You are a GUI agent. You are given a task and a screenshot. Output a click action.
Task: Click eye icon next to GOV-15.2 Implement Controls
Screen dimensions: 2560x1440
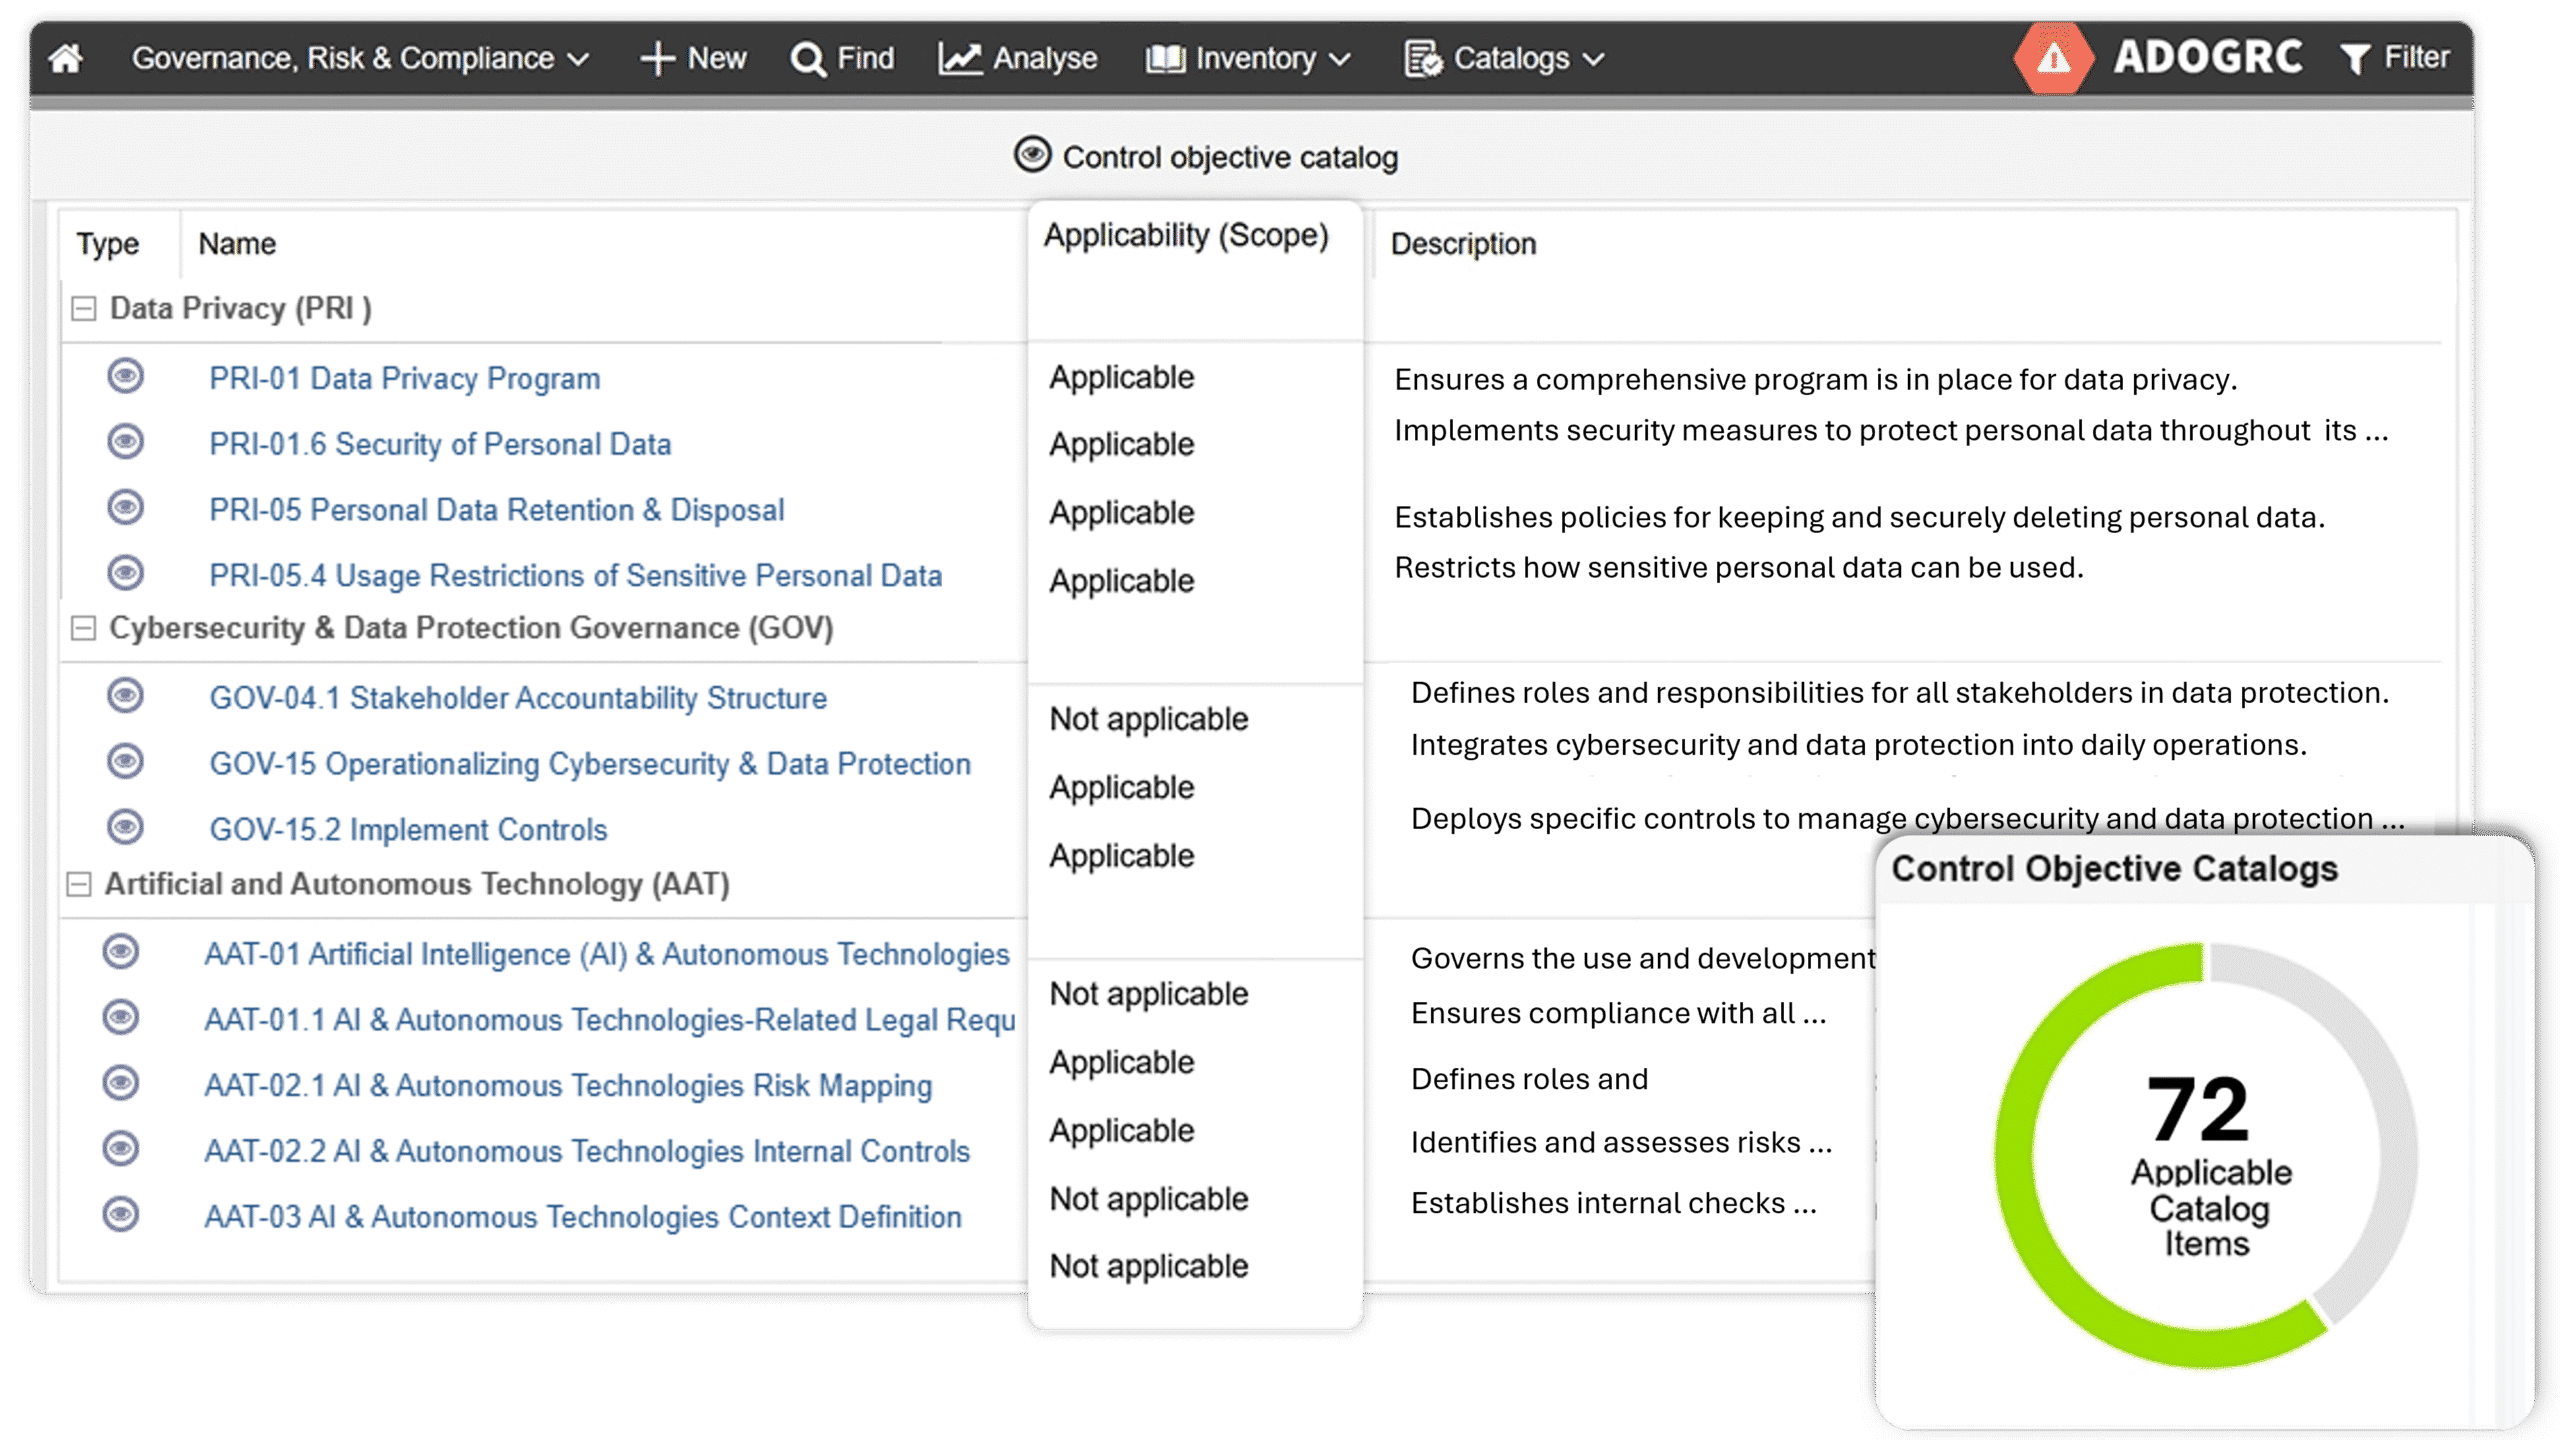(125, 828)
